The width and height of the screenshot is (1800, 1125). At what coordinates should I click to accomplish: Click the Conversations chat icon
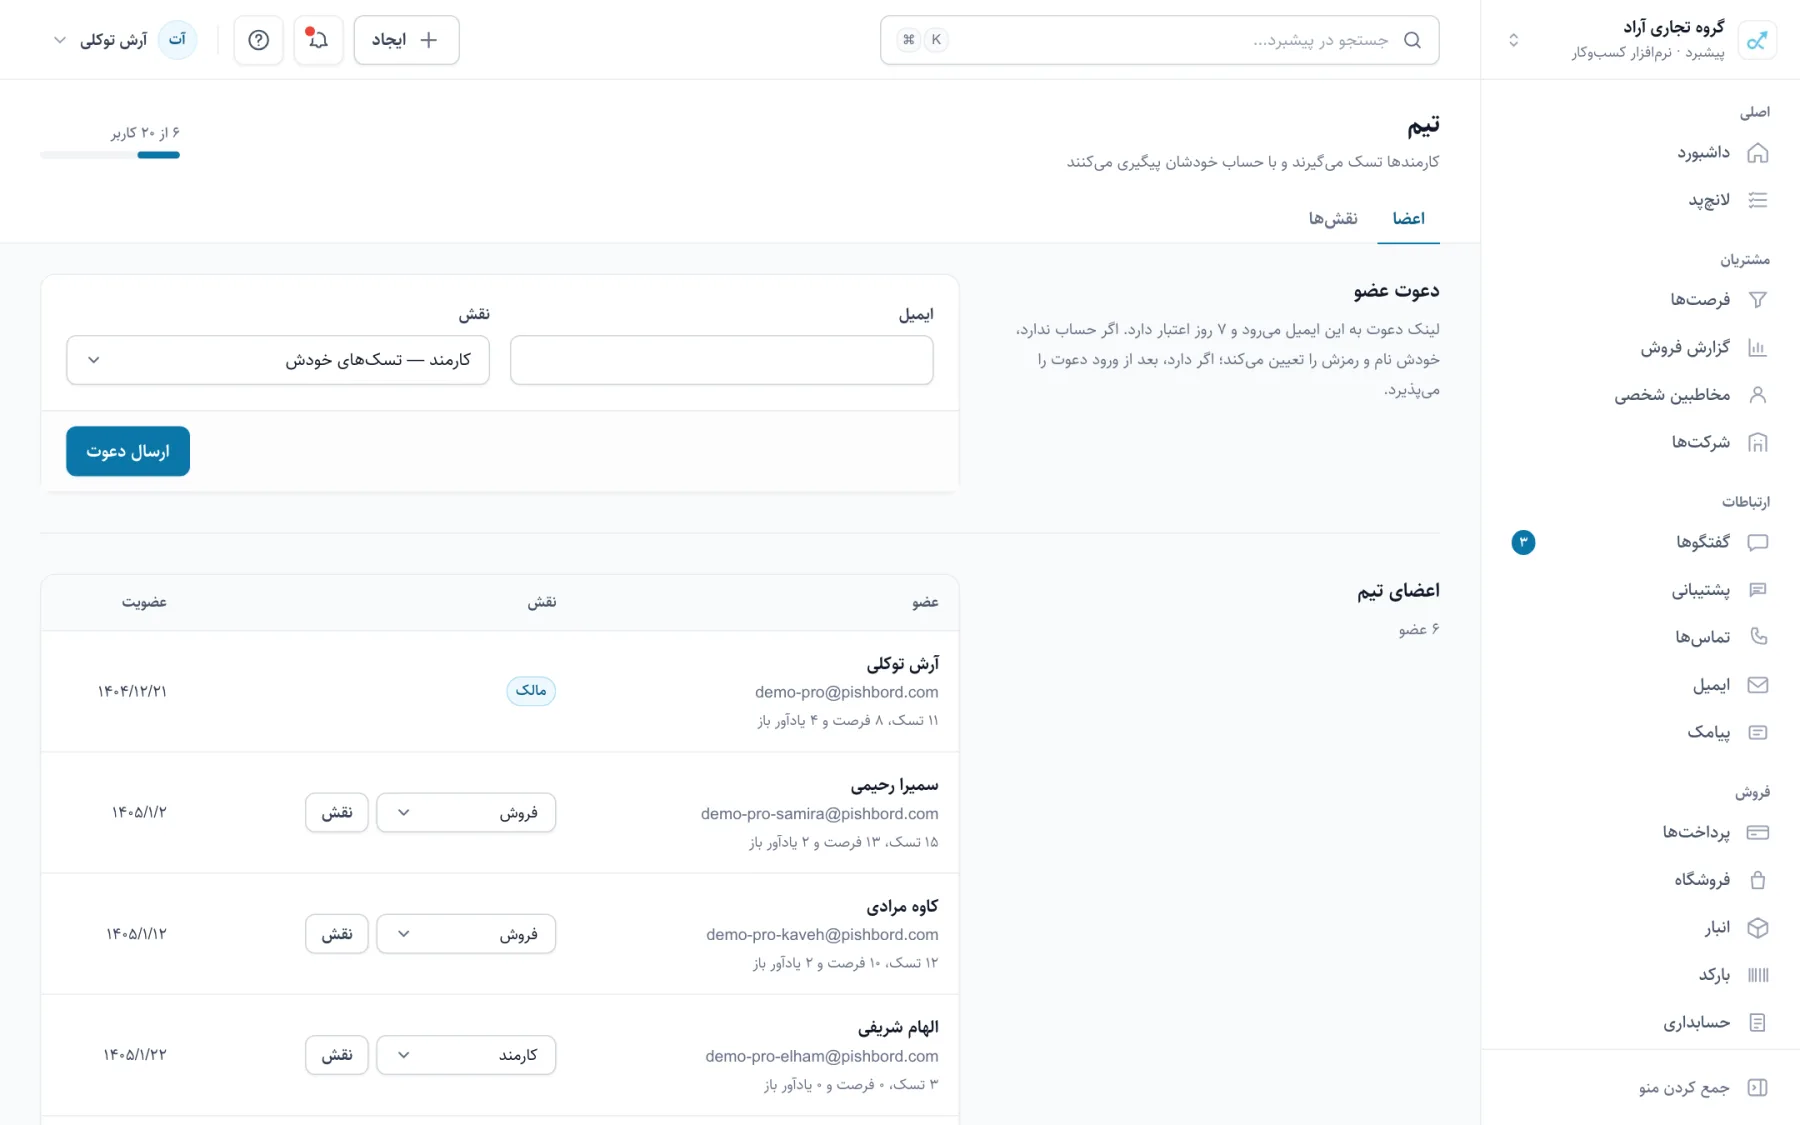(x=1757, y=542)
